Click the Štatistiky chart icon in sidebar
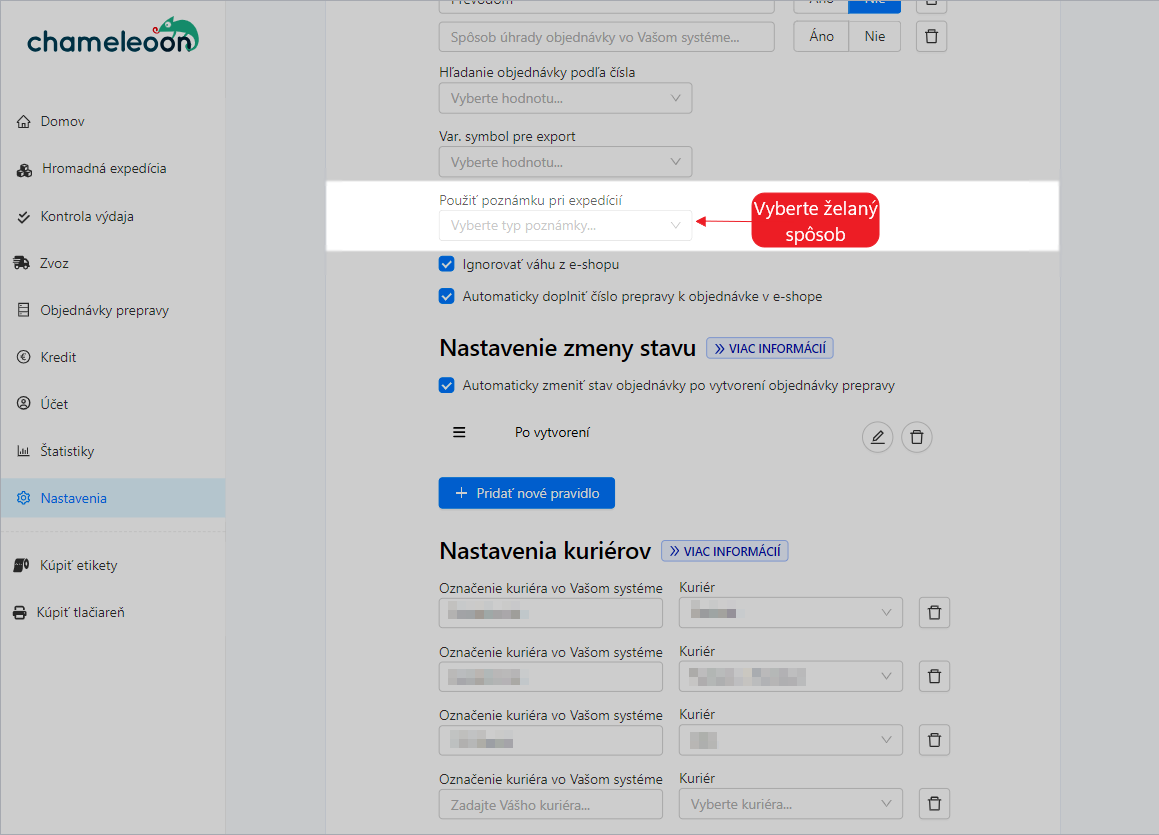1159x835 pixels. (x=24, y=451)
